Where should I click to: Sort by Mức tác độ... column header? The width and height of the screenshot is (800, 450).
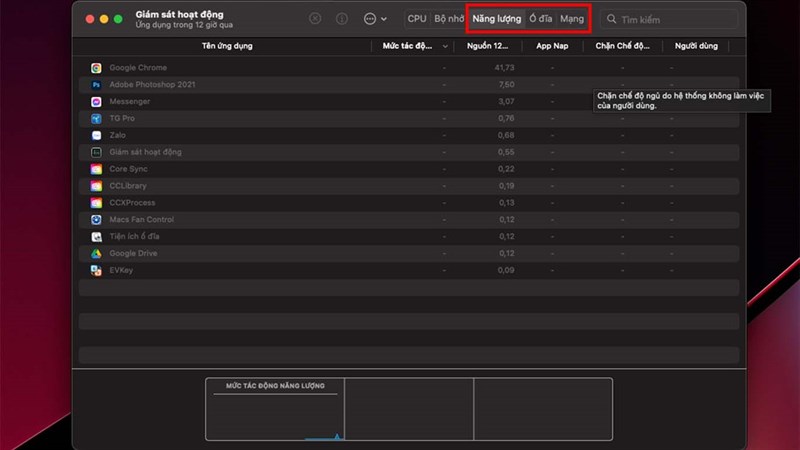pyautogui.click(x=407, y=46)
